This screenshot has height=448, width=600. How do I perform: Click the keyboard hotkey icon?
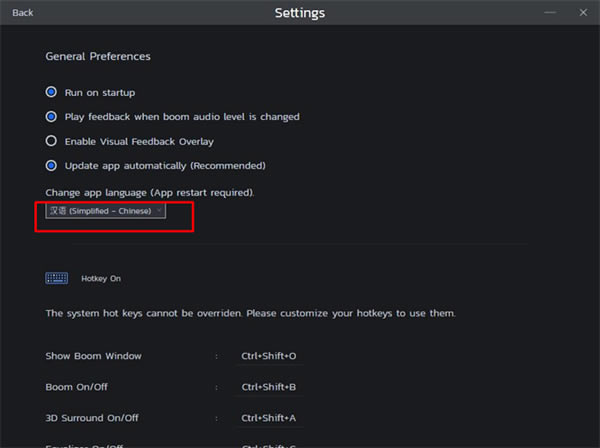(x=57, y=278)
